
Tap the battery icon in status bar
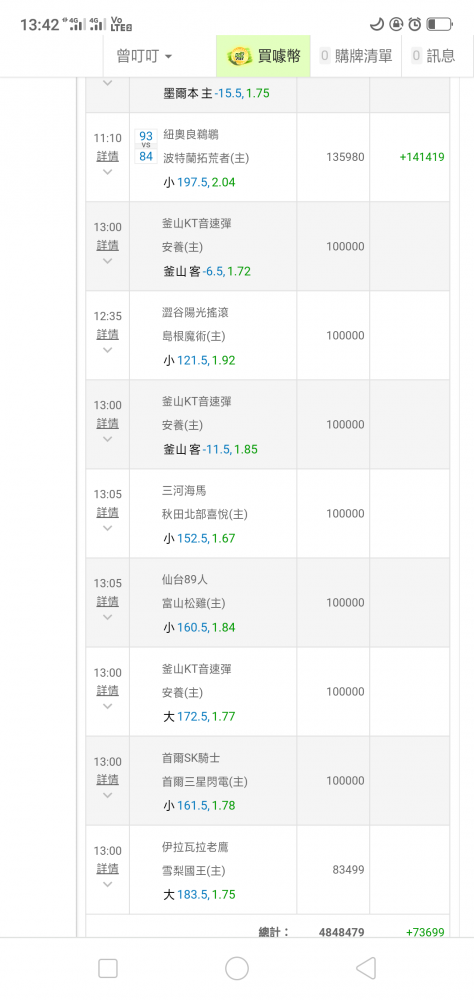[439, 24]
